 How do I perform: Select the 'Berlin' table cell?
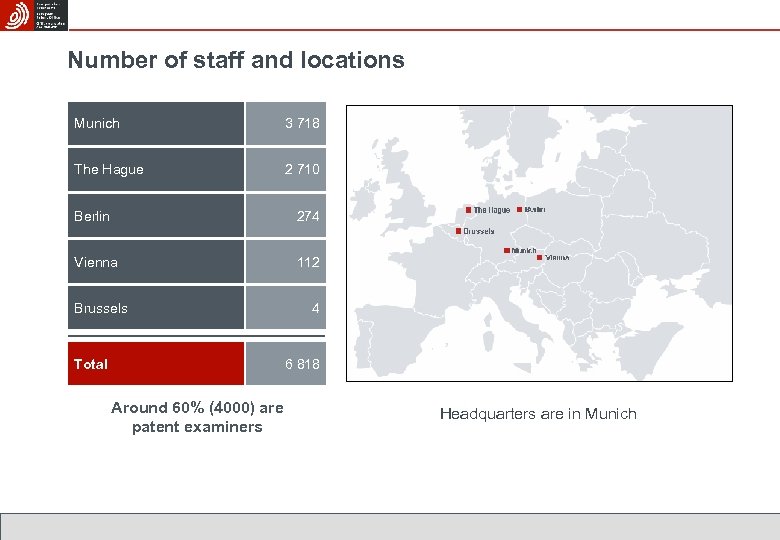[156, 216]
